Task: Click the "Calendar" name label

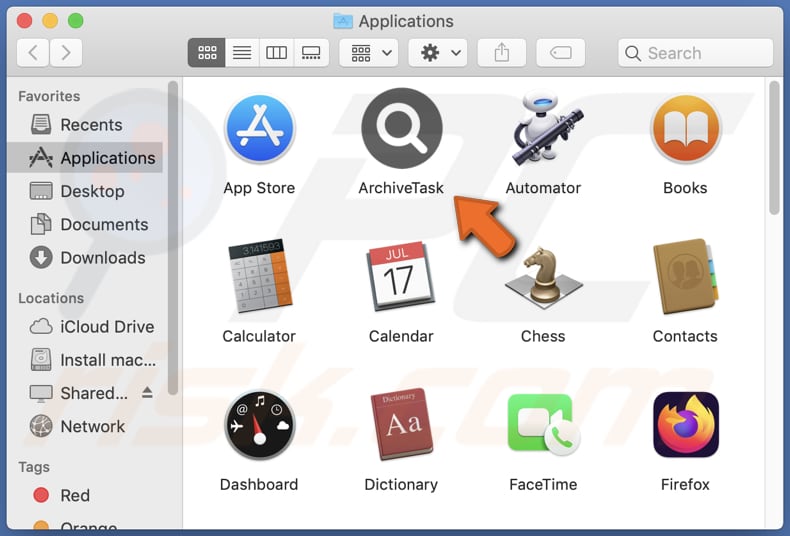Action: pos(401,336)
